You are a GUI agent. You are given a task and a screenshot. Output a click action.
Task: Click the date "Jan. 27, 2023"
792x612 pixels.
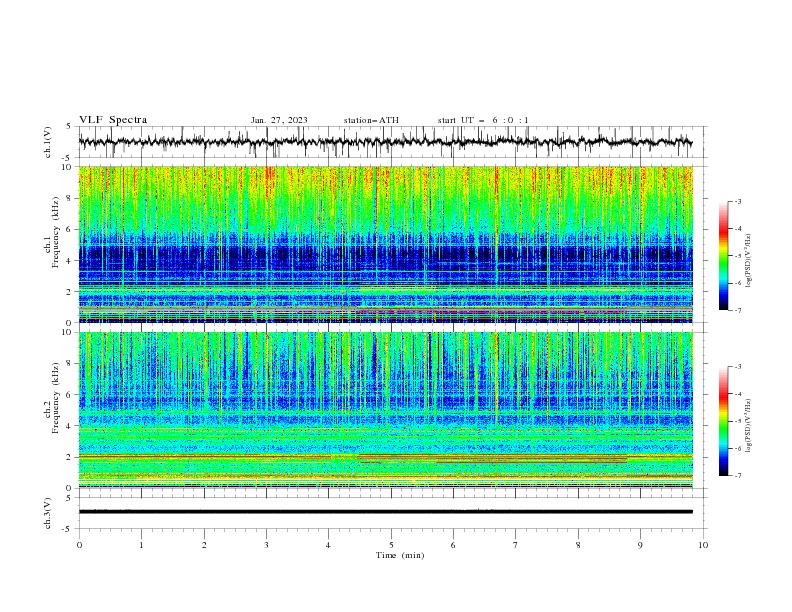pyautogui.click(x=279, y=120)
